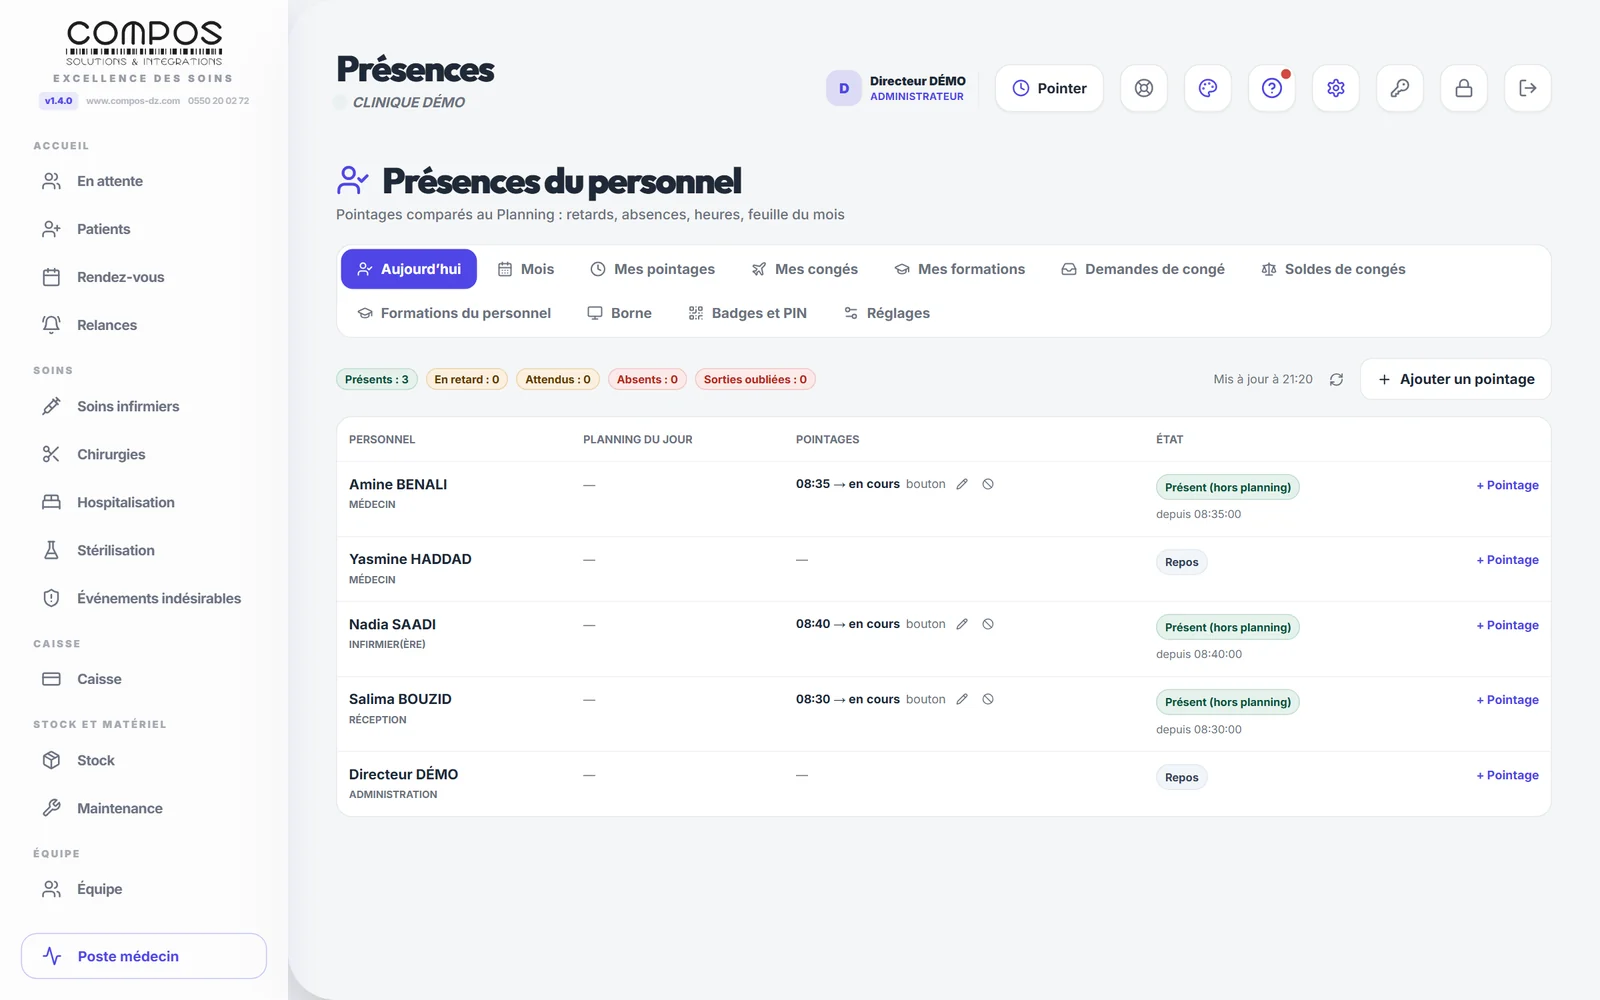Open the help question mark icon
The height and width of the screenshot is (1000, 1600).
(x=1272, y=88)
